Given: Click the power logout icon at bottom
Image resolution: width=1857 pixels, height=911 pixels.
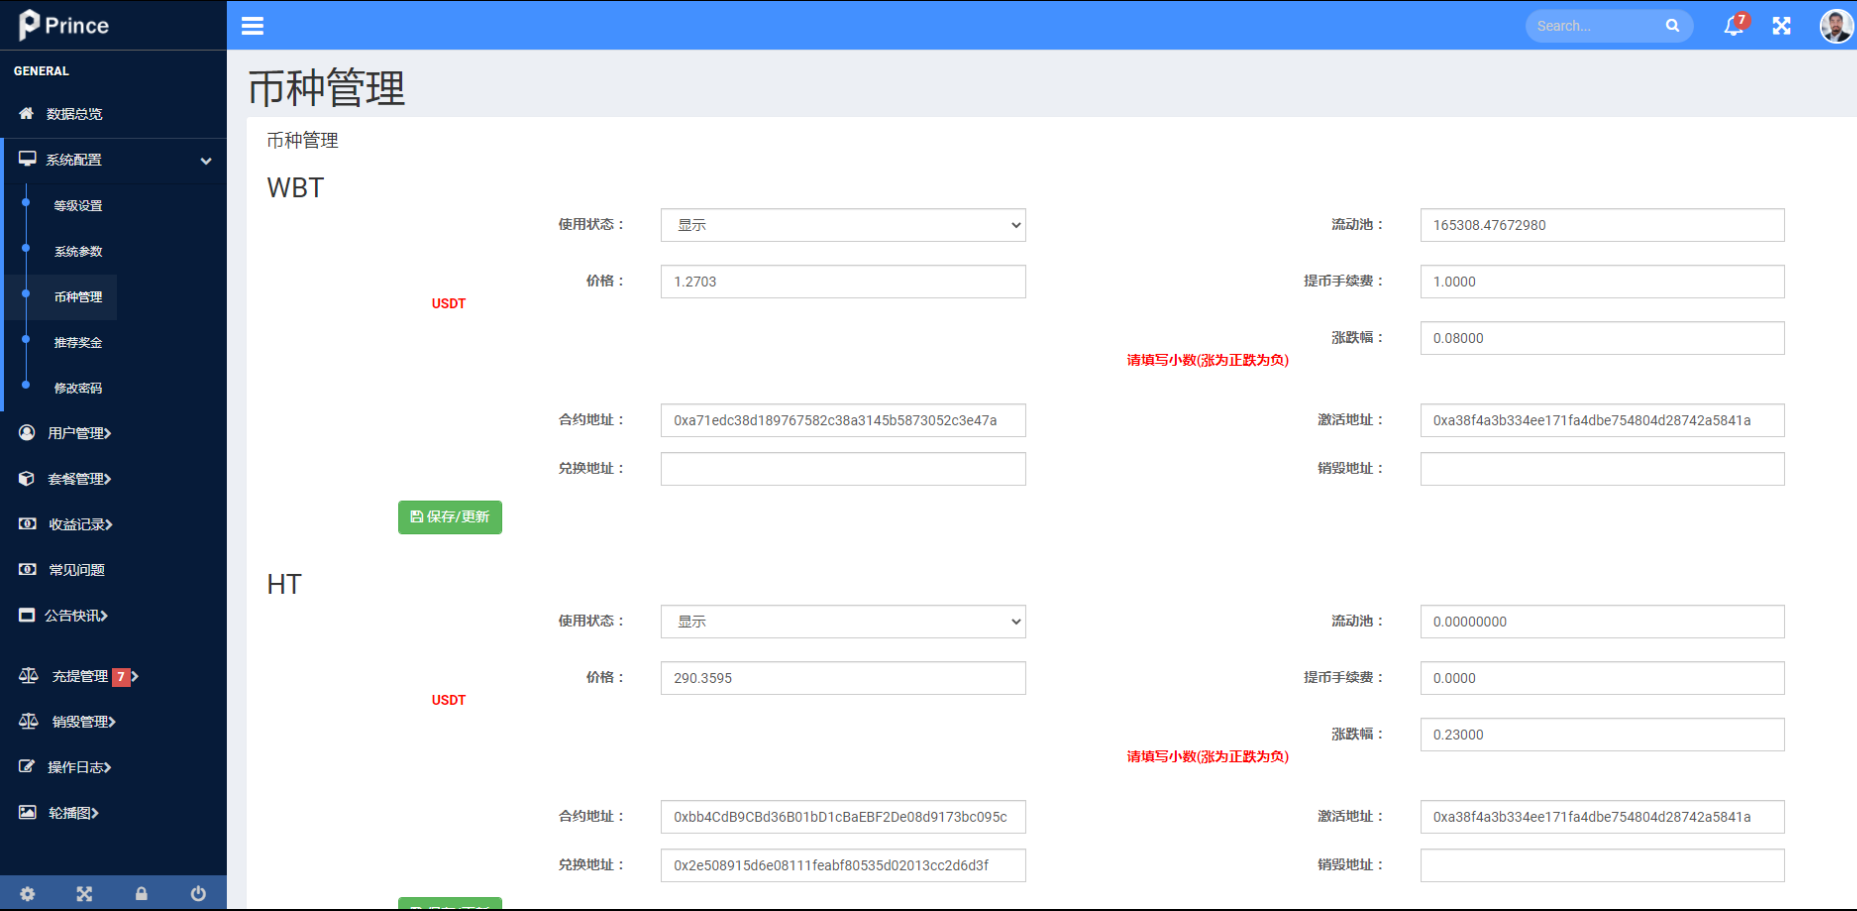Looking at the screenshot, I should click(198, 893).
